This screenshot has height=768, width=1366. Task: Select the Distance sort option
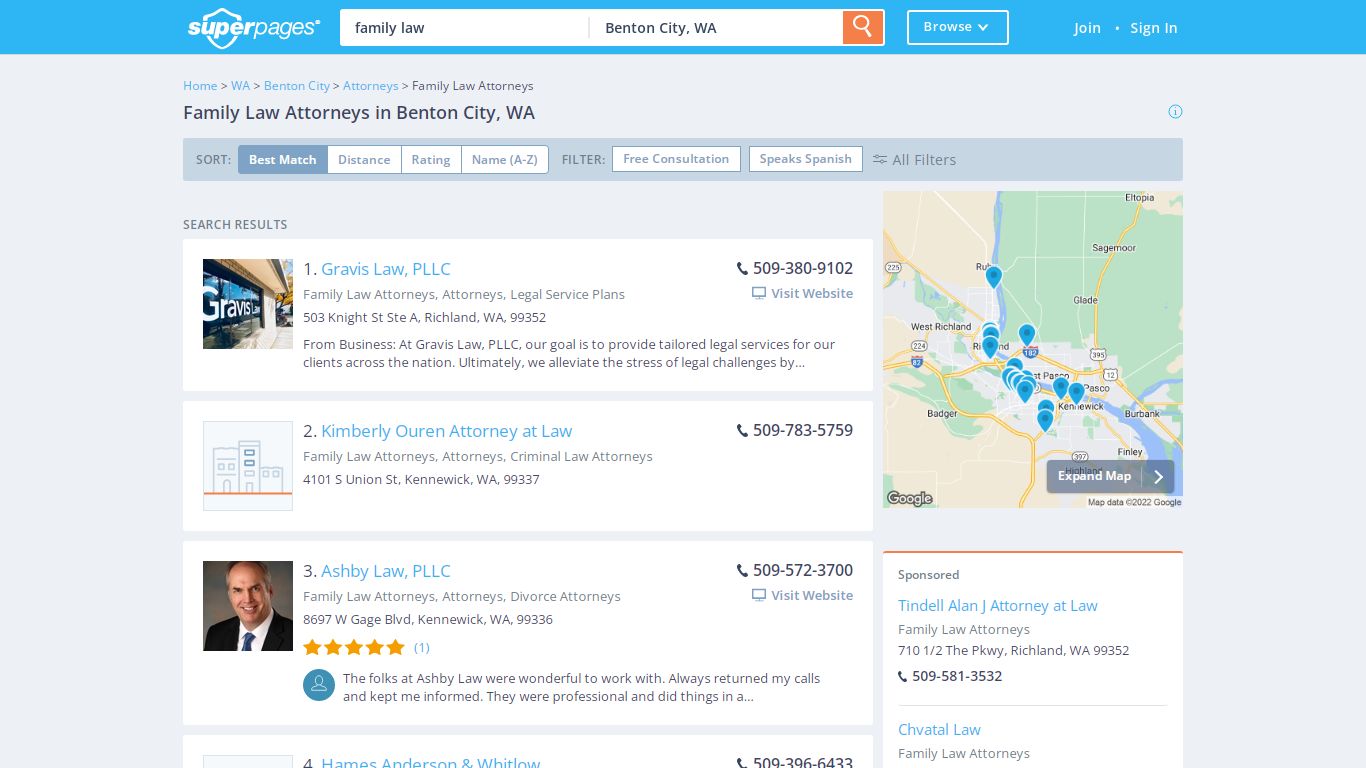pyautogui.click(x=364, y=160)
